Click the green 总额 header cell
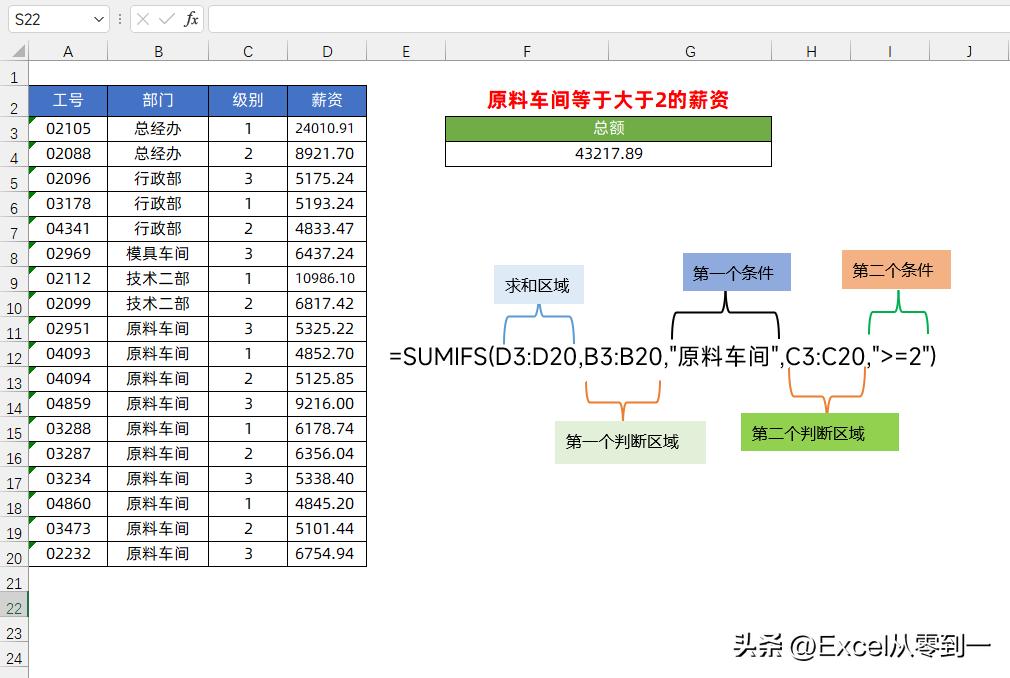The width and height of the screenshot is (1010, 678). (608, 130)
